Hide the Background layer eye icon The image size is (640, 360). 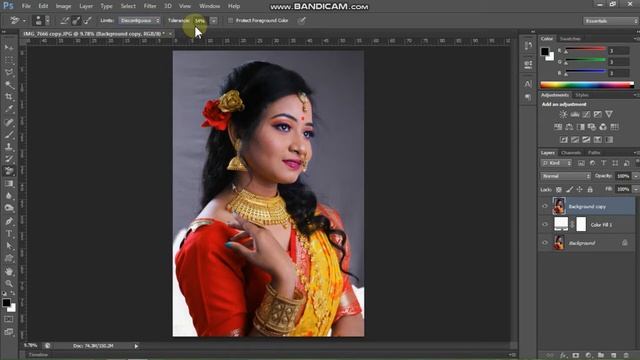click(545, 243)
